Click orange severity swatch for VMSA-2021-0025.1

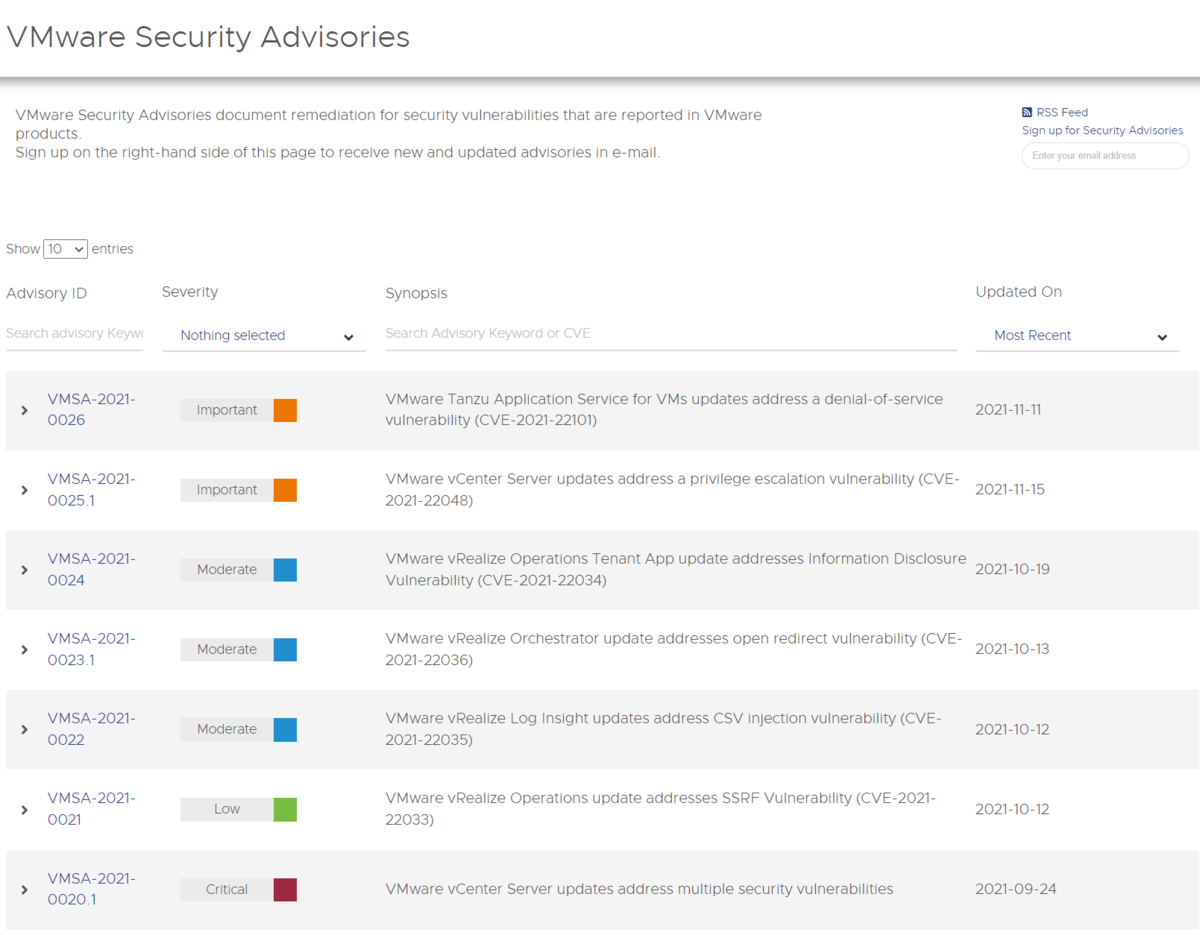pyautogui.click(x=285, y=490)
